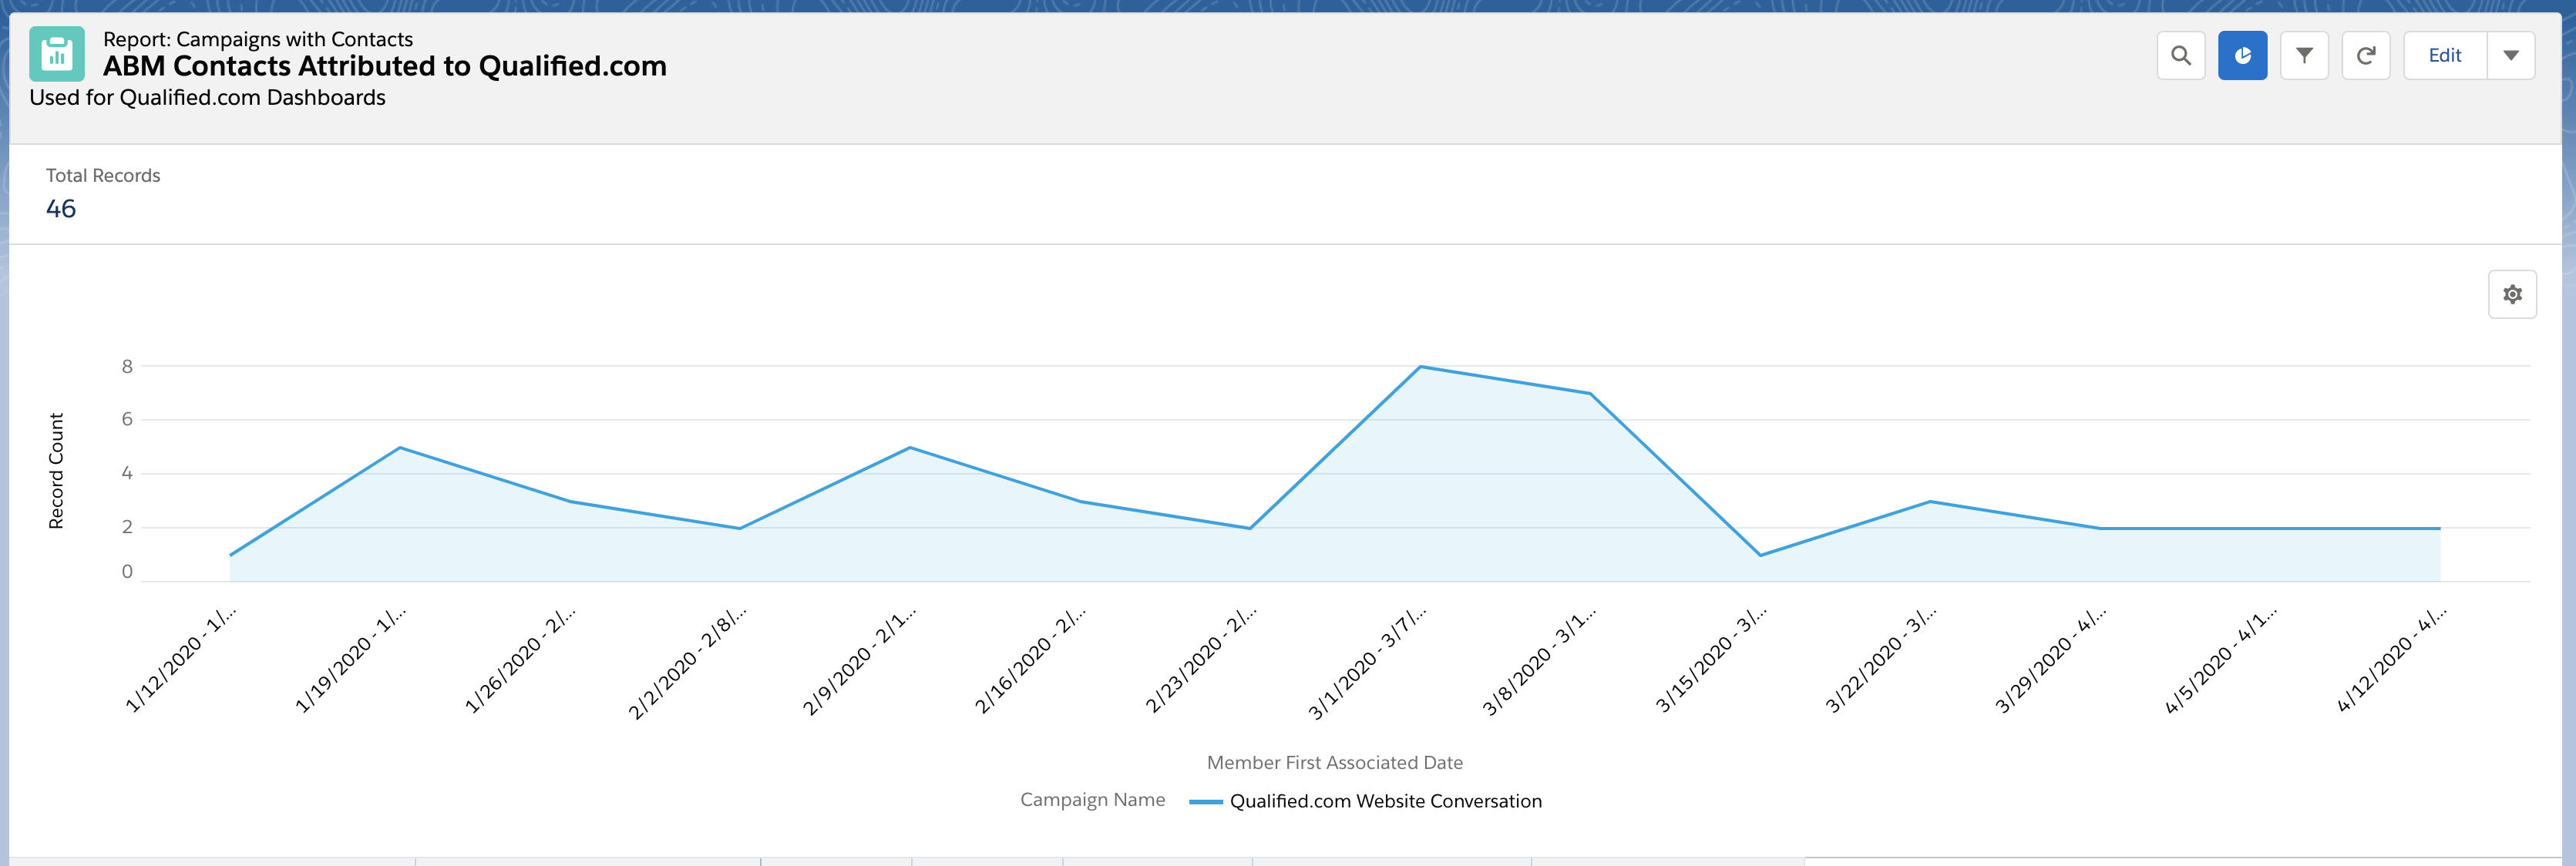Screen dimensions: 2576x866
Task: Click the 1/26/2020 x-axis label
Action: tap(520, 660)
